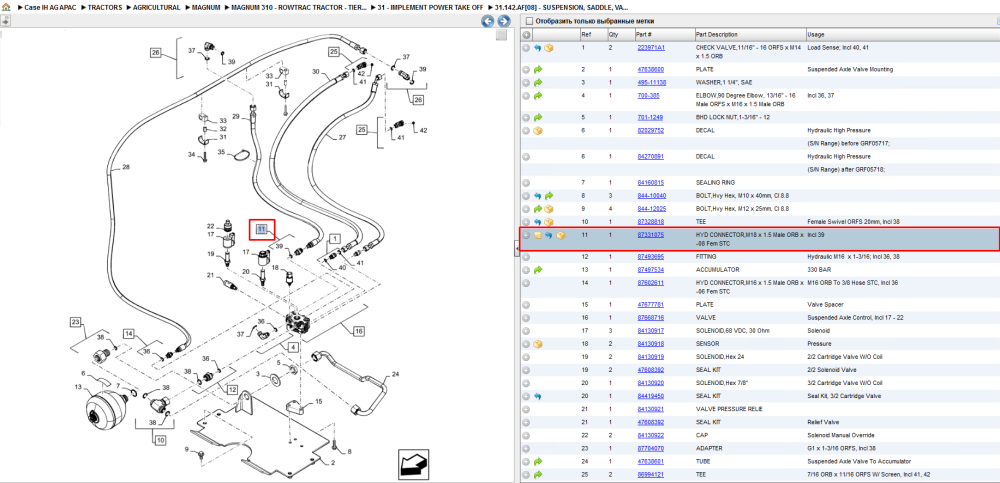Select the circle for ACCUMULATOR row

[x=526, y=270]
